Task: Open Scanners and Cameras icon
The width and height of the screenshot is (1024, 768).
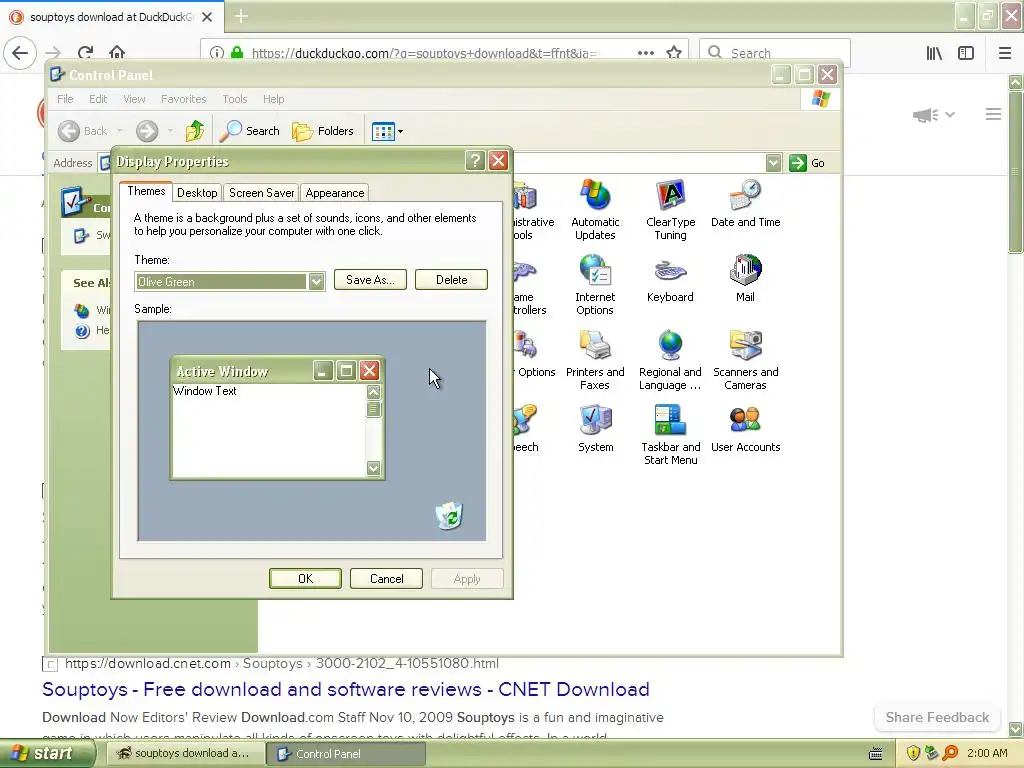Action: pos(745,360)
